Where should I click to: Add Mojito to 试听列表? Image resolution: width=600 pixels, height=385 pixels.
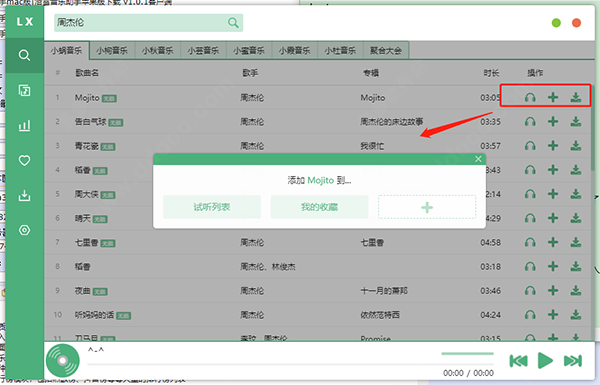(212, 207)
